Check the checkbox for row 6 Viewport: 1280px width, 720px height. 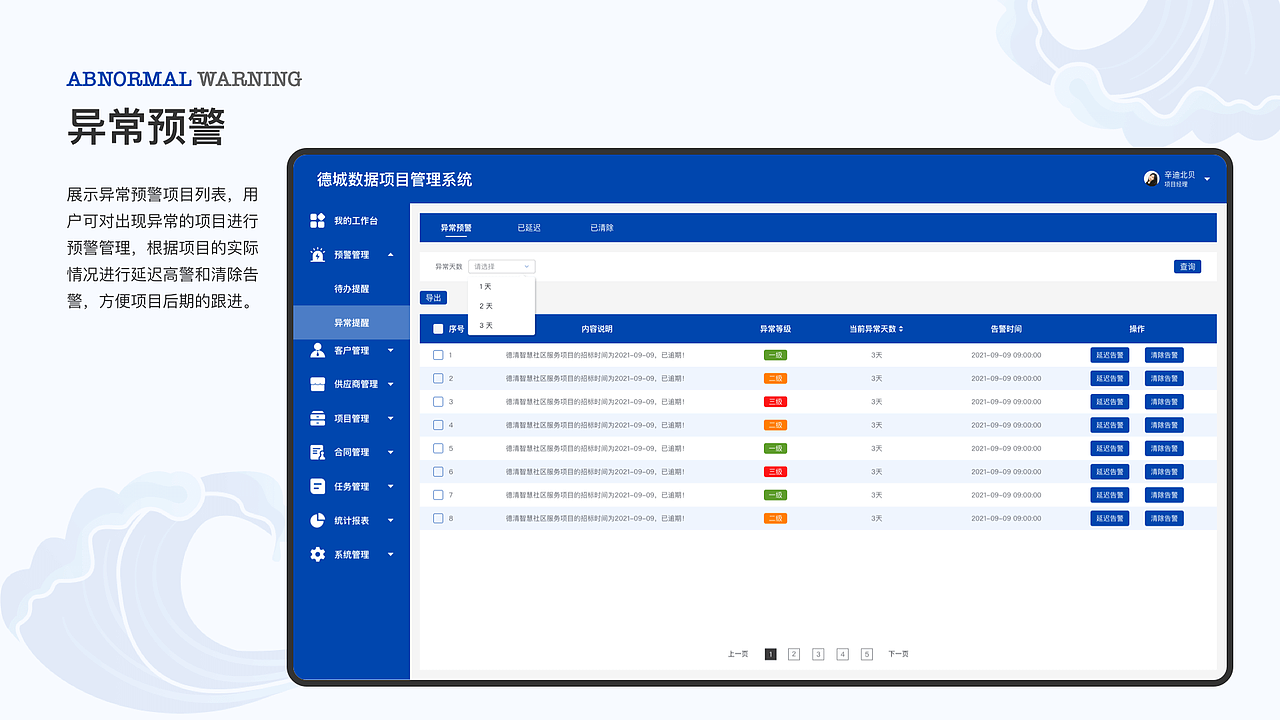[438, 471]
